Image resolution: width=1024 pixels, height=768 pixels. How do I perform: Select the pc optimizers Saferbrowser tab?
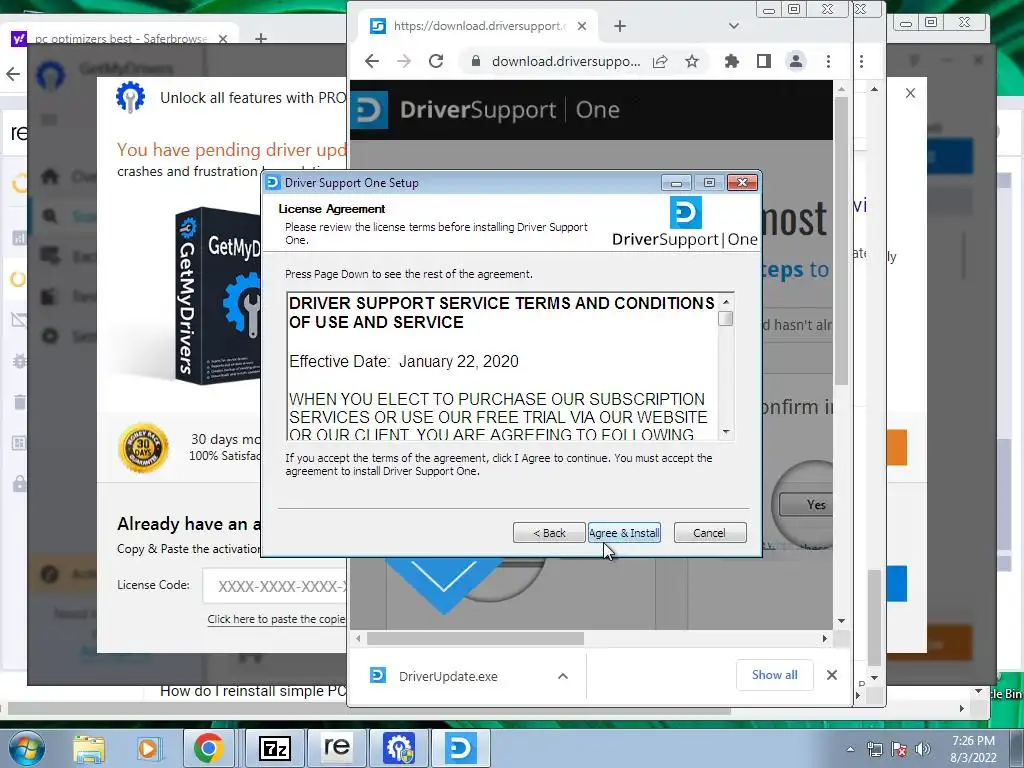[x=121, y=39]
